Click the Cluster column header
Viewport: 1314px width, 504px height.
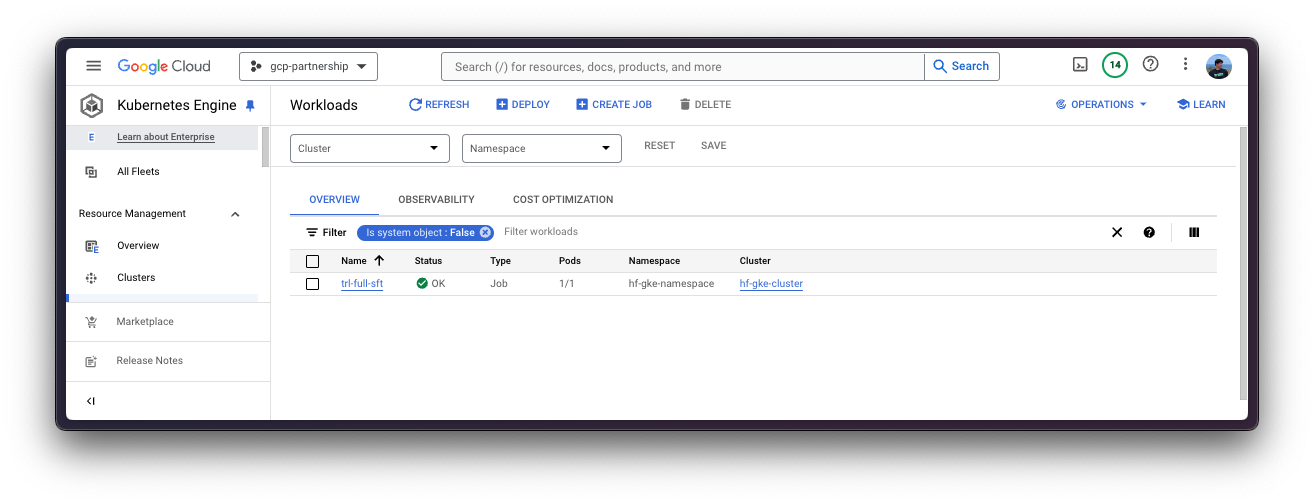click(x=755, y=261)
